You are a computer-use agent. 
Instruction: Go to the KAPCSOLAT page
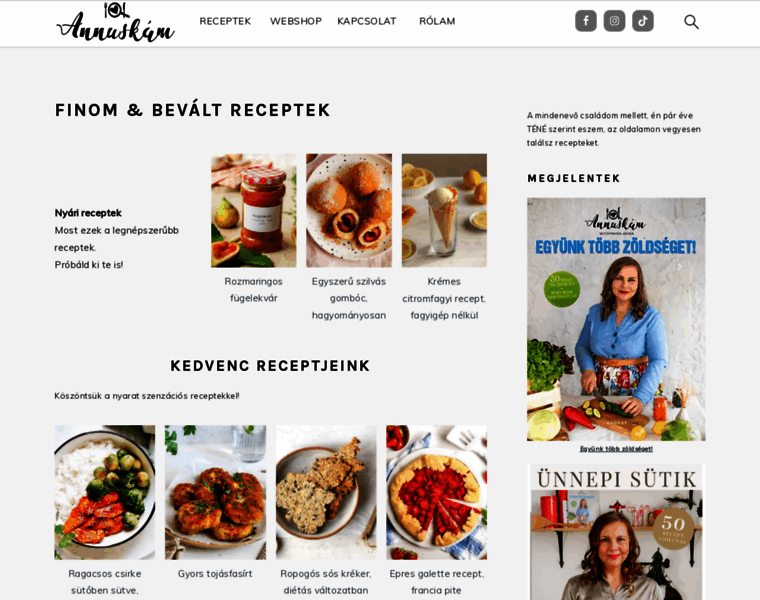pyautogui.click(x=367, y=21)
